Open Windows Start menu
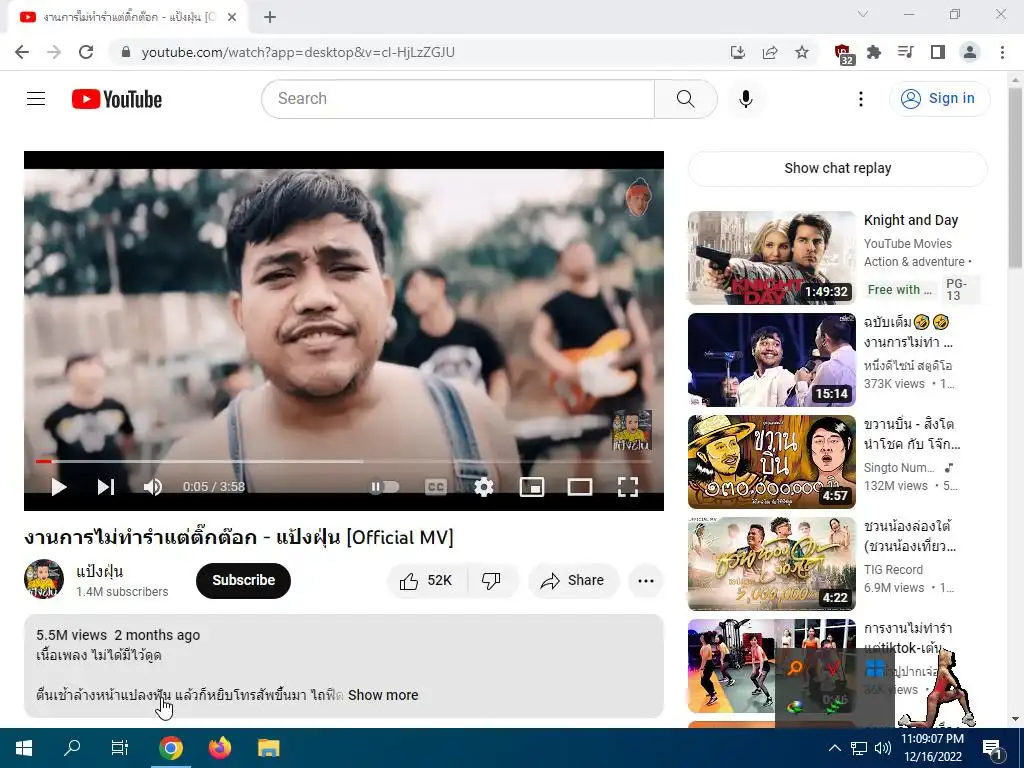Screen dimensions: 1024x768 tap(24, 748)
